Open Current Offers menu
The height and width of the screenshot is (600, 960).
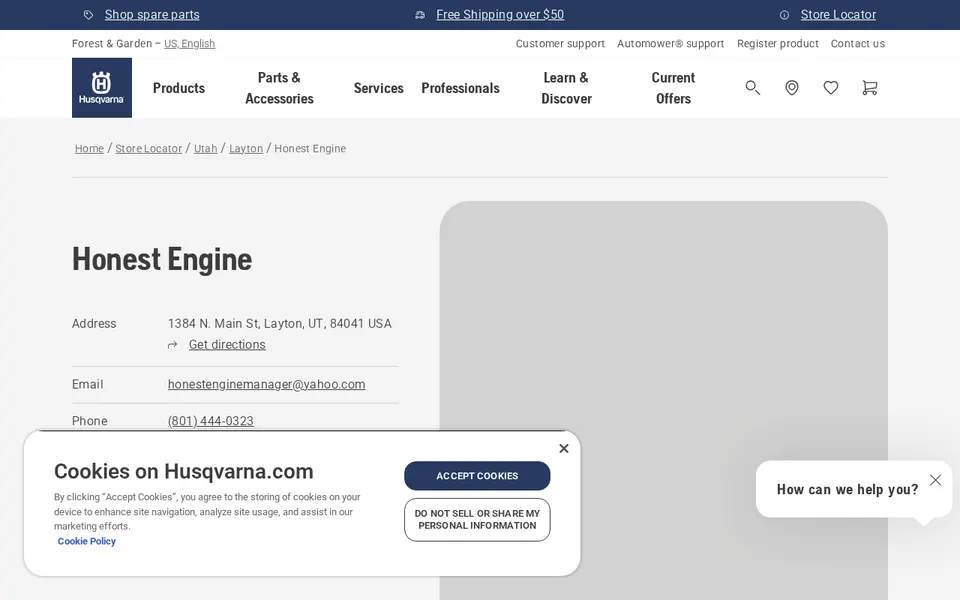(673, 88)
